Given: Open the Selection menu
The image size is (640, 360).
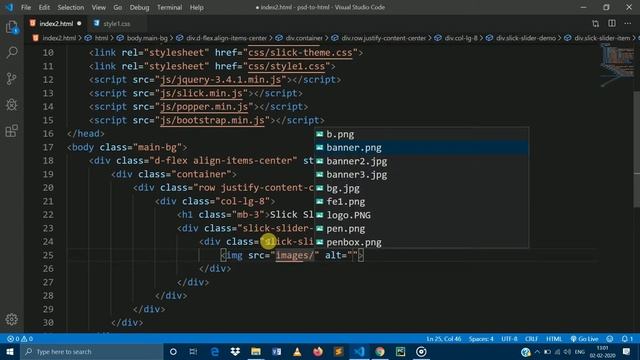Looking at the screenshot, I should [x=71, y=7].
